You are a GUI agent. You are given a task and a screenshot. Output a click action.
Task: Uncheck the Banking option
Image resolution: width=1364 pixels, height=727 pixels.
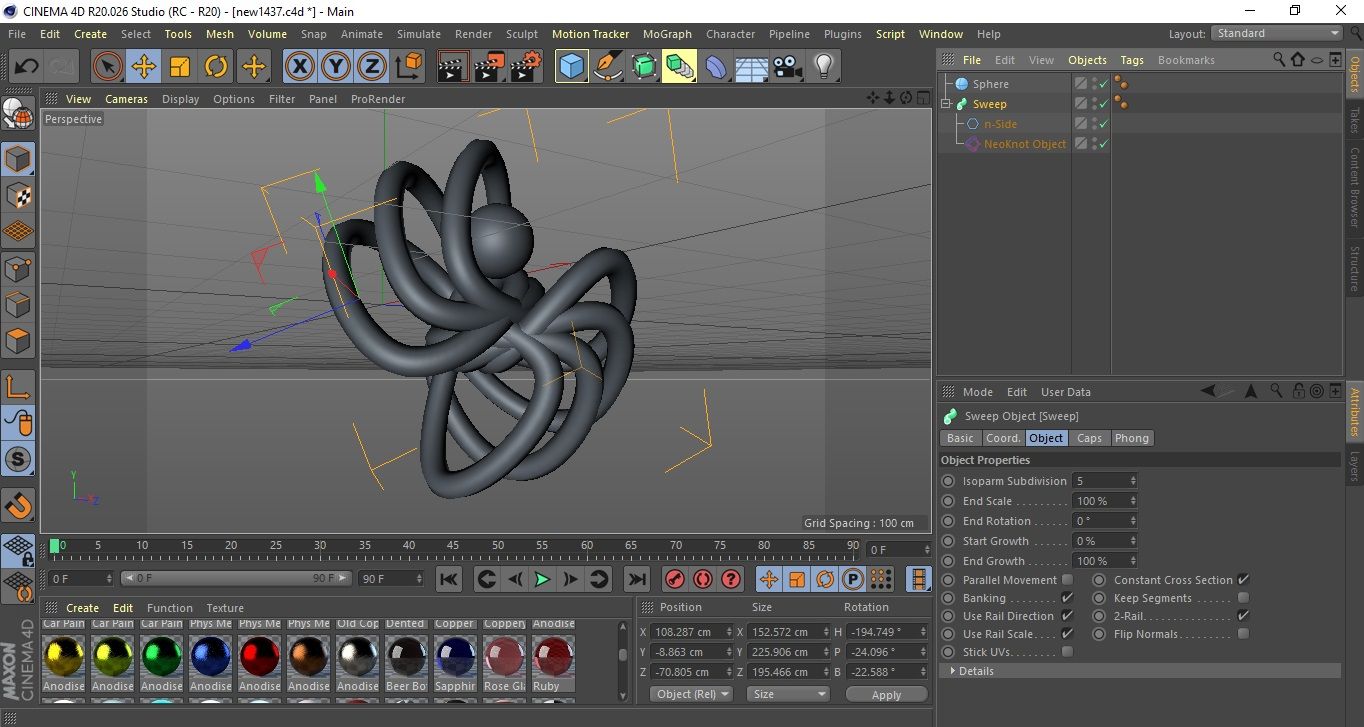pyautogui.click(x=1067, y=598)
